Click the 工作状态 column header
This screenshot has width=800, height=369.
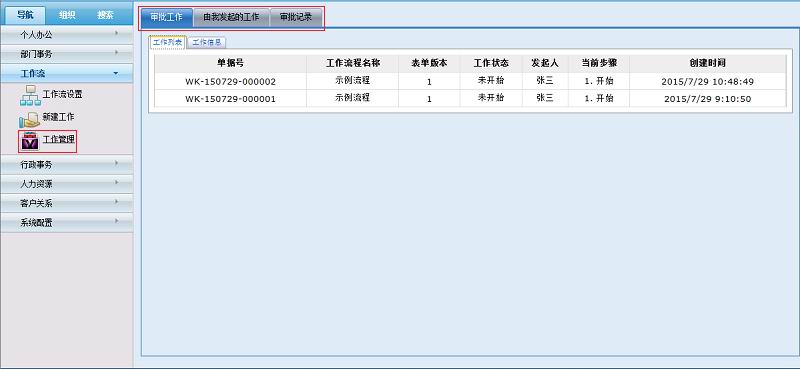pos(491,63)
